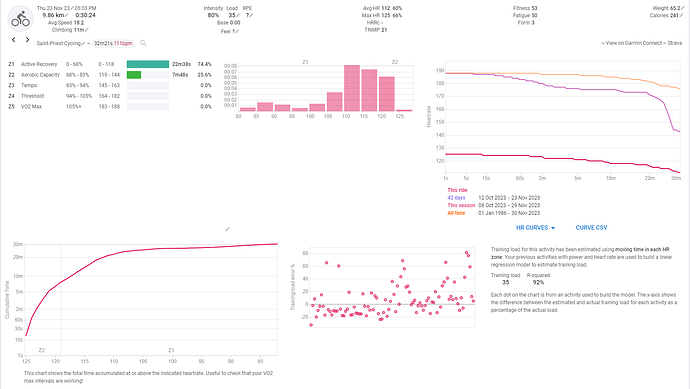Click the magnifier search icon beside 111bpm
The height and width of the screenshot is (389, 690).
pyautogui.click(x=143, y=43)
